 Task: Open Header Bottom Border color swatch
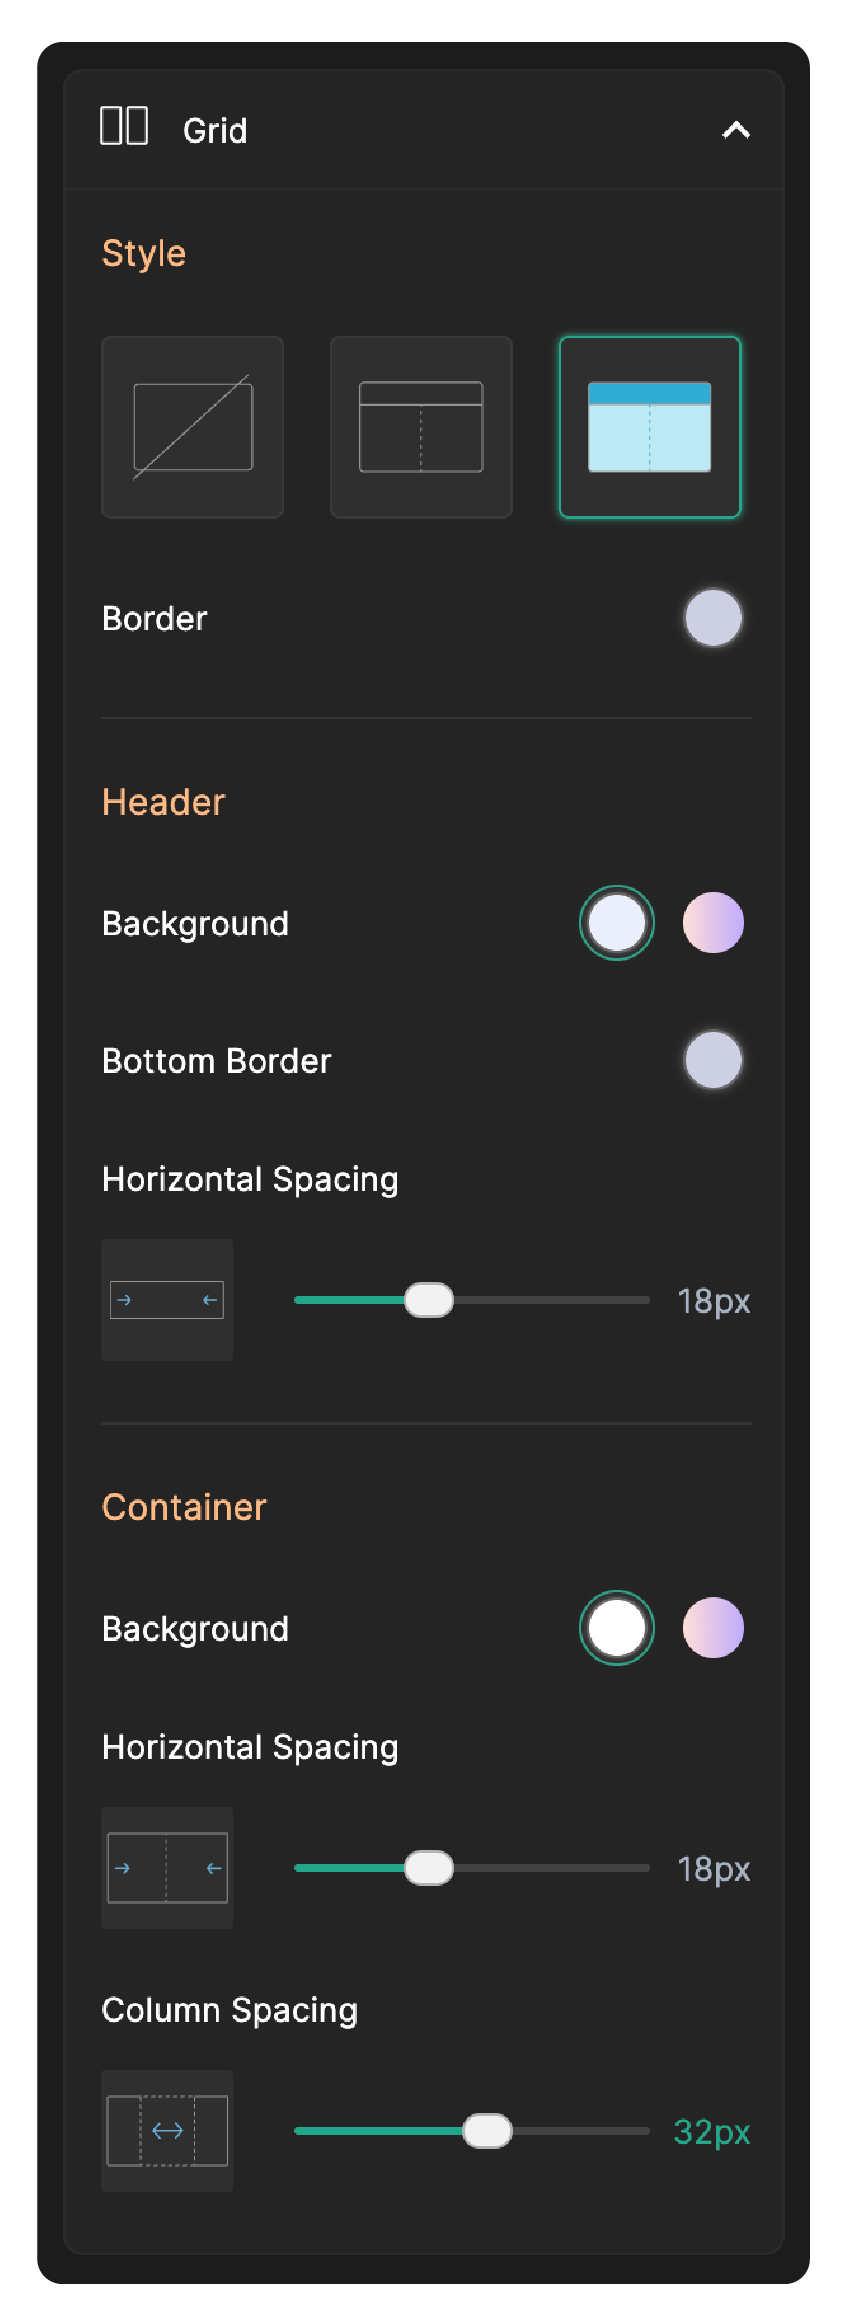coord(713,1060)
